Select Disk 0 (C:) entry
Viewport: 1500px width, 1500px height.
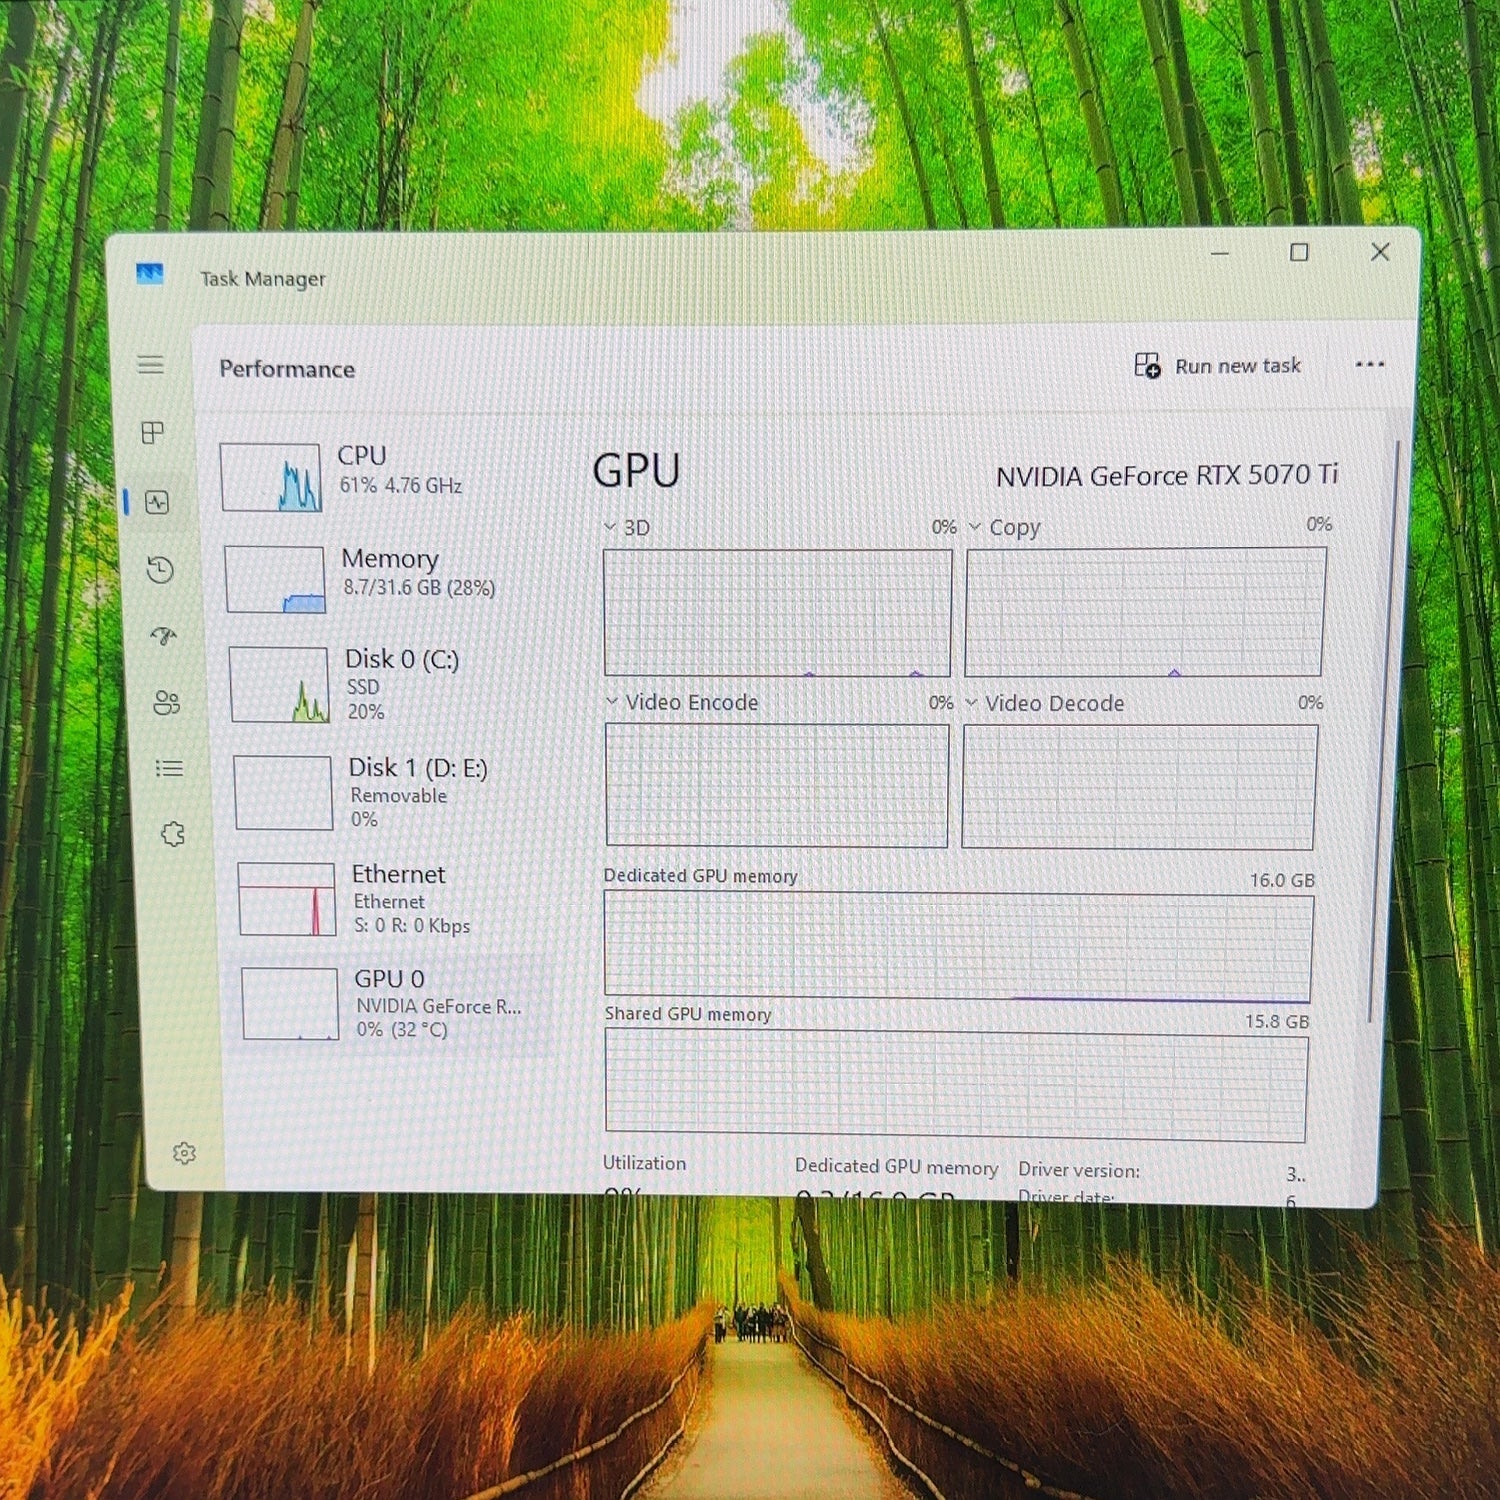point(389,685)
